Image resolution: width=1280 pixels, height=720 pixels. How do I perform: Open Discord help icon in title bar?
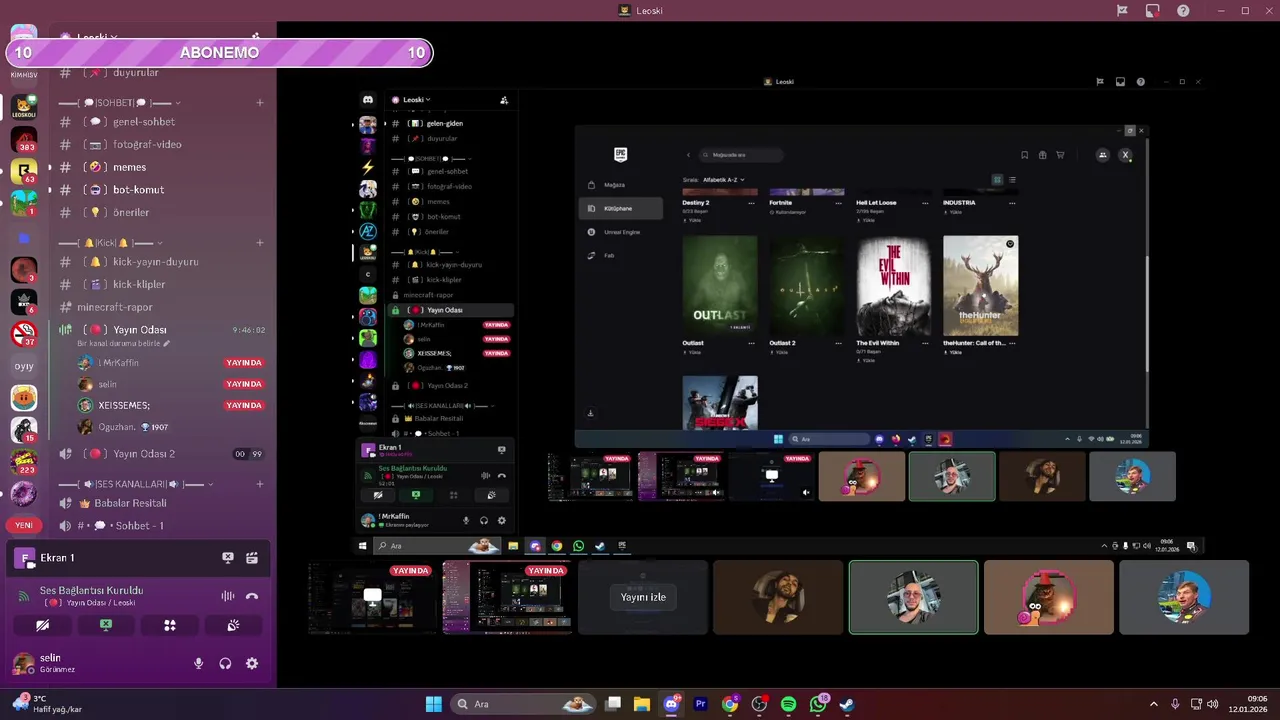(x=1183, y=11)
